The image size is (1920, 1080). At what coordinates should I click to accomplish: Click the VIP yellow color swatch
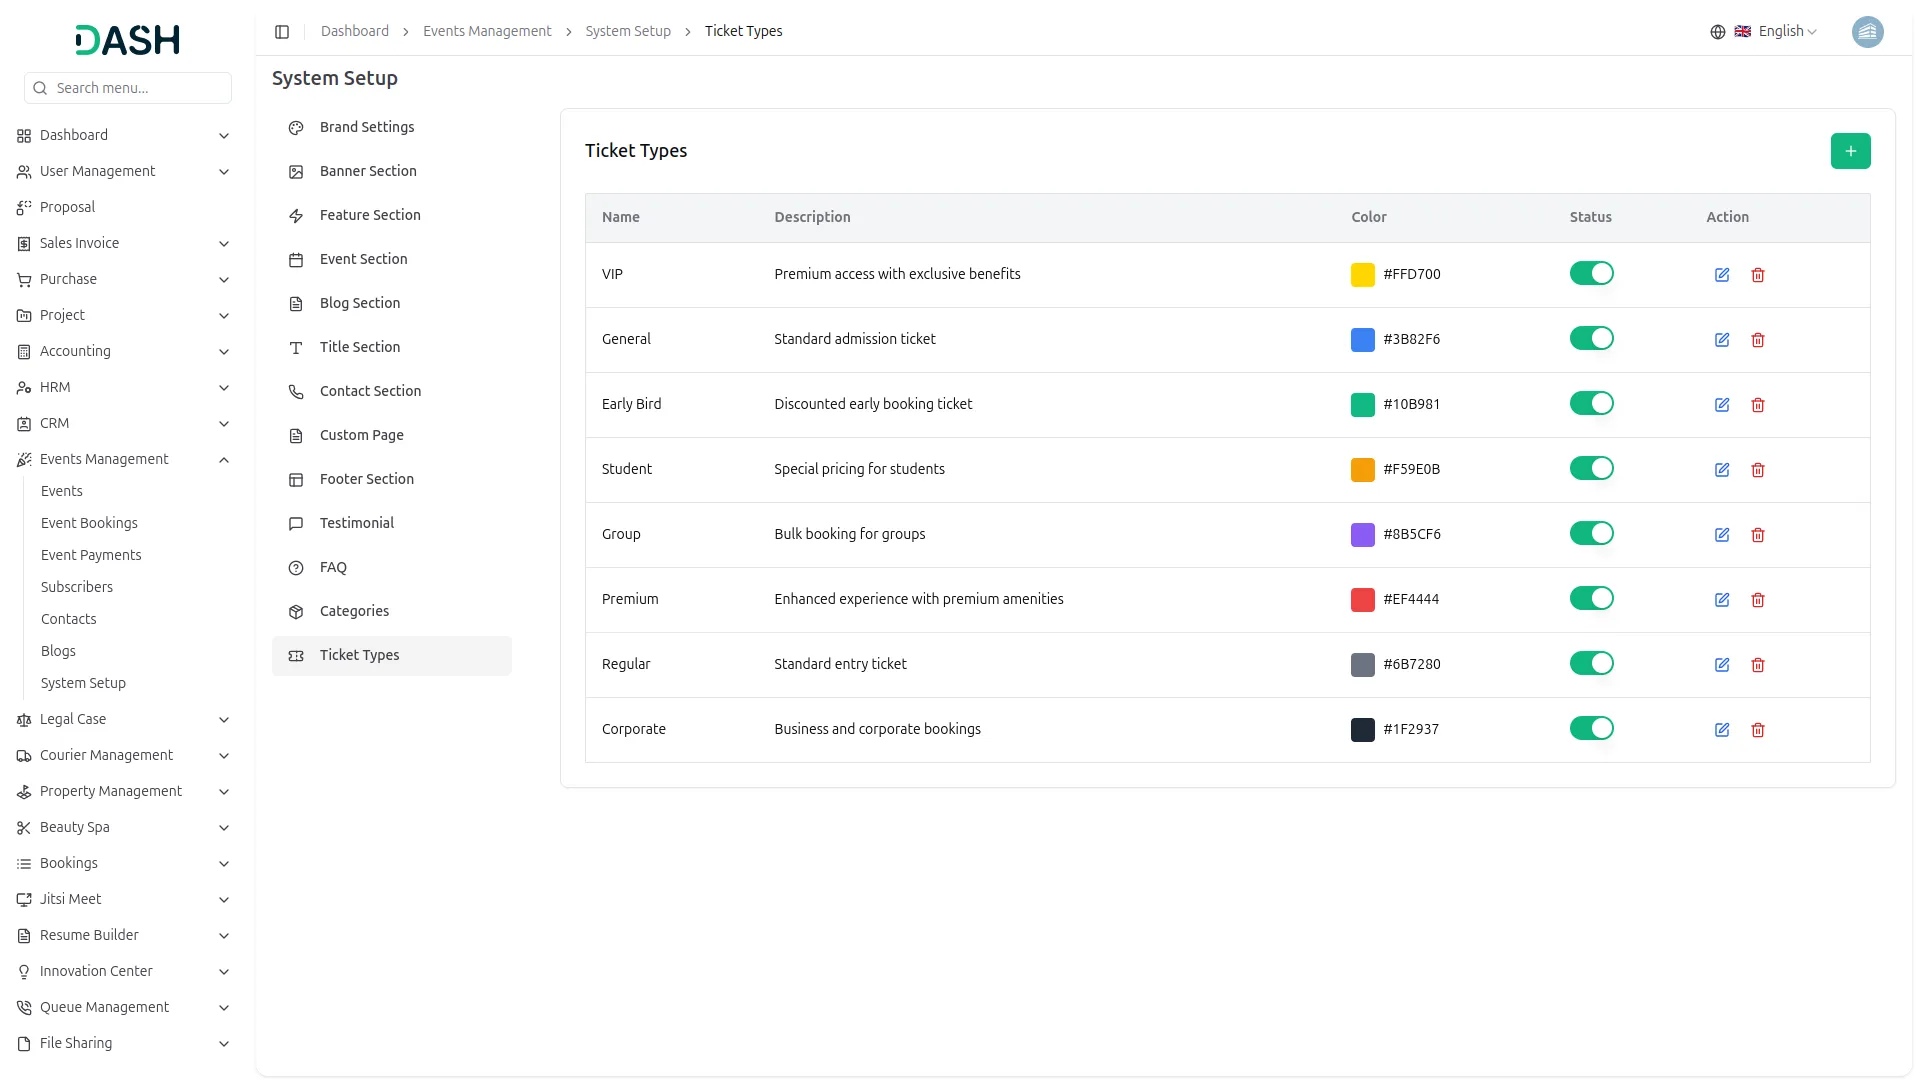click(x=1362, y=275)
